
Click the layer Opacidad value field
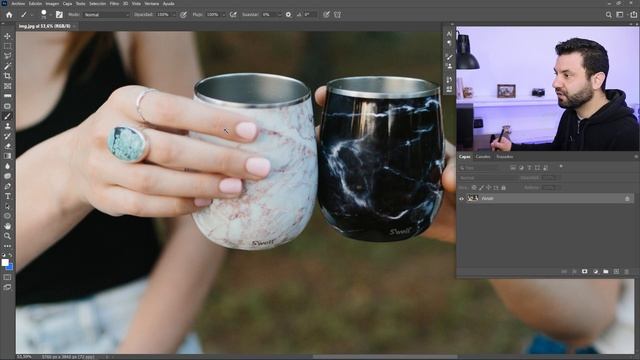tap(549, 178)
